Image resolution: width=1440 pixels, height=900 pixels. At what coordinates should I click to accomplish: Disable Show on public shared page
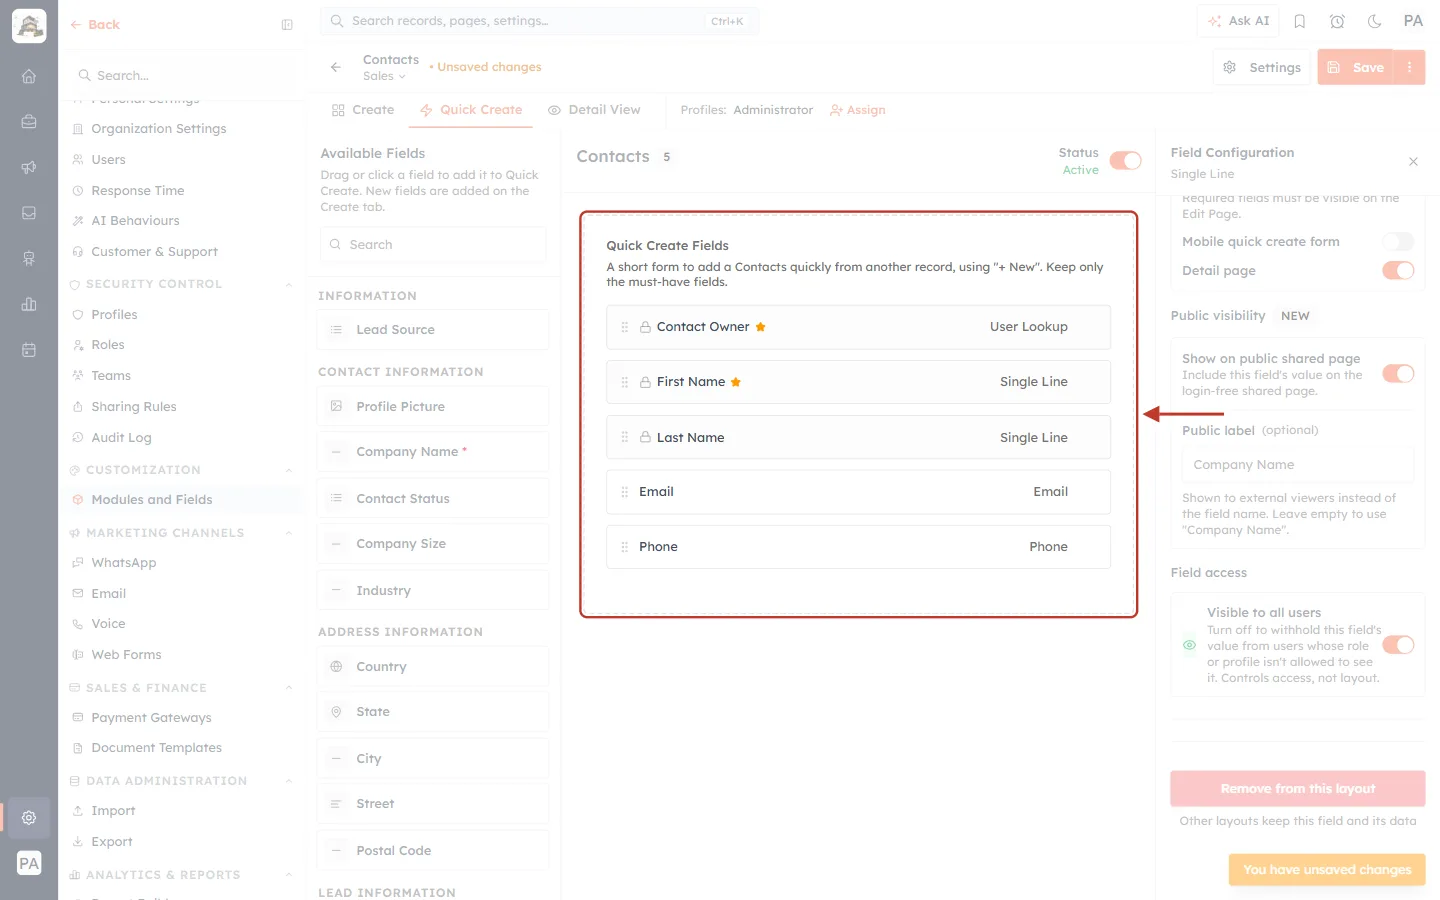click(1398, 374)
